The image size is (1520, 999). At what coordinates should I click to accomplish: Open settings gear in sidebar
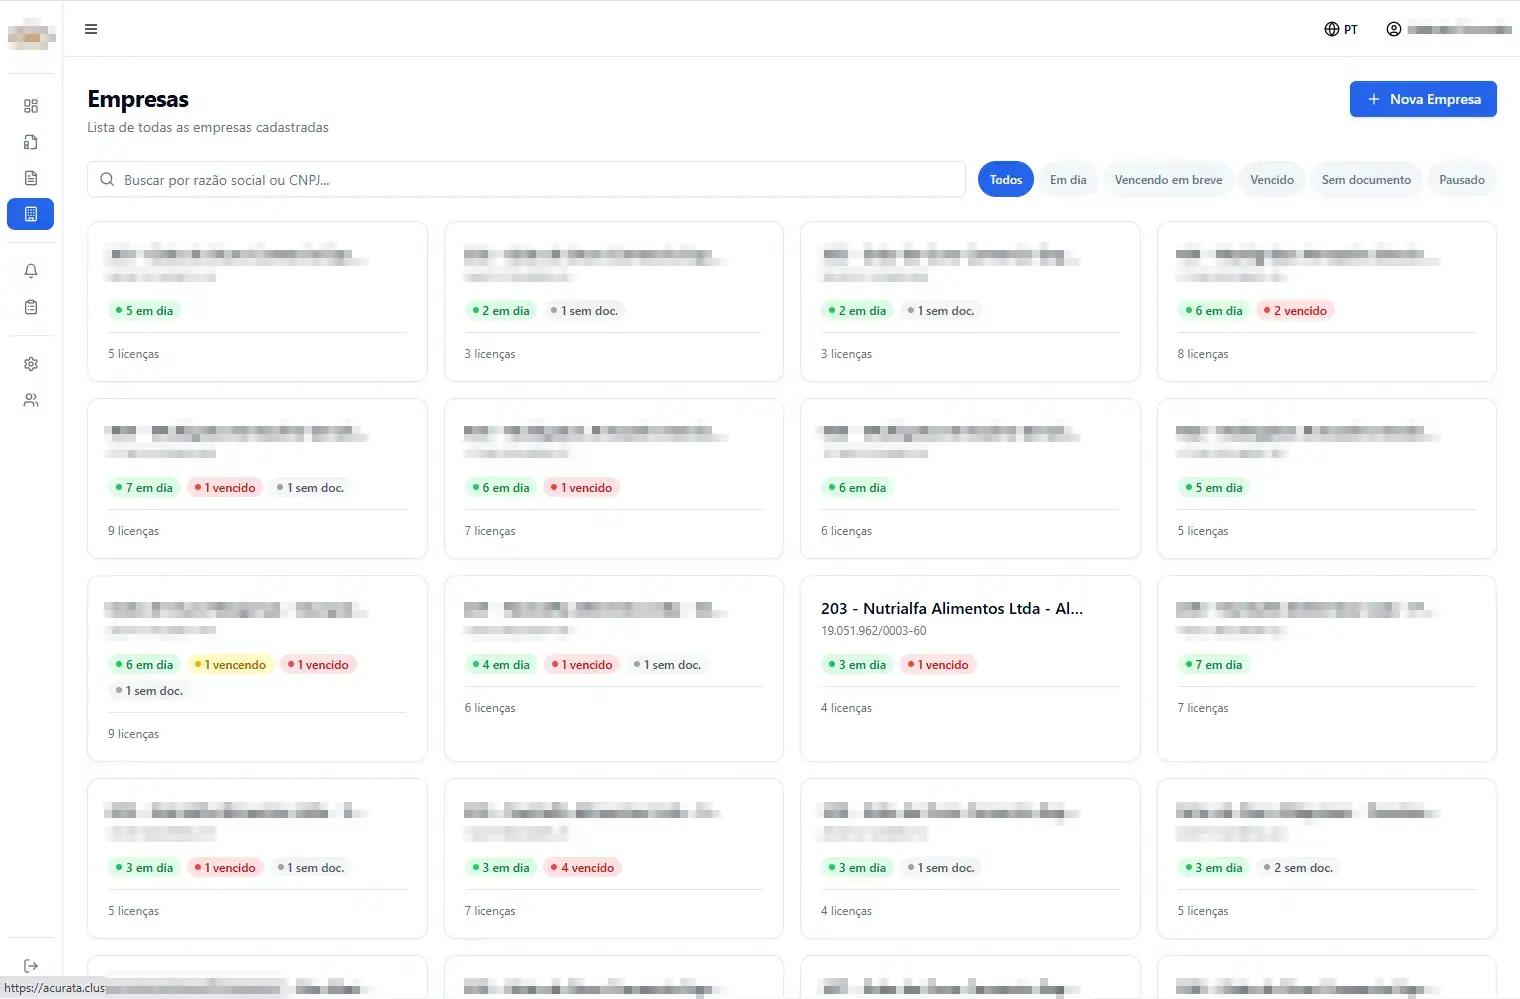(31, 364)
